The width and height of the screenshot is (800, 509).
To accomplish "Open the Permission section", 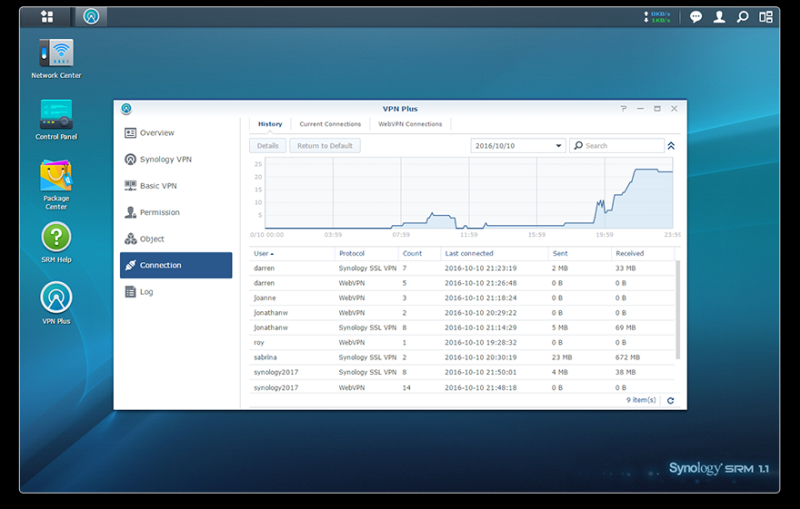I will (177, 212).
